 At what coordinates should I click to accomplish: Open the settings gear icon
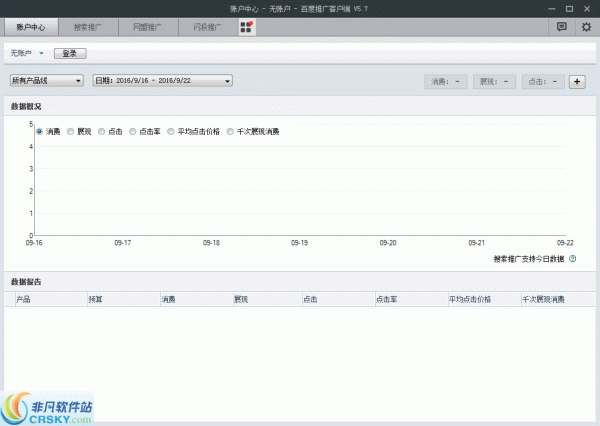[x=586, y=27]
